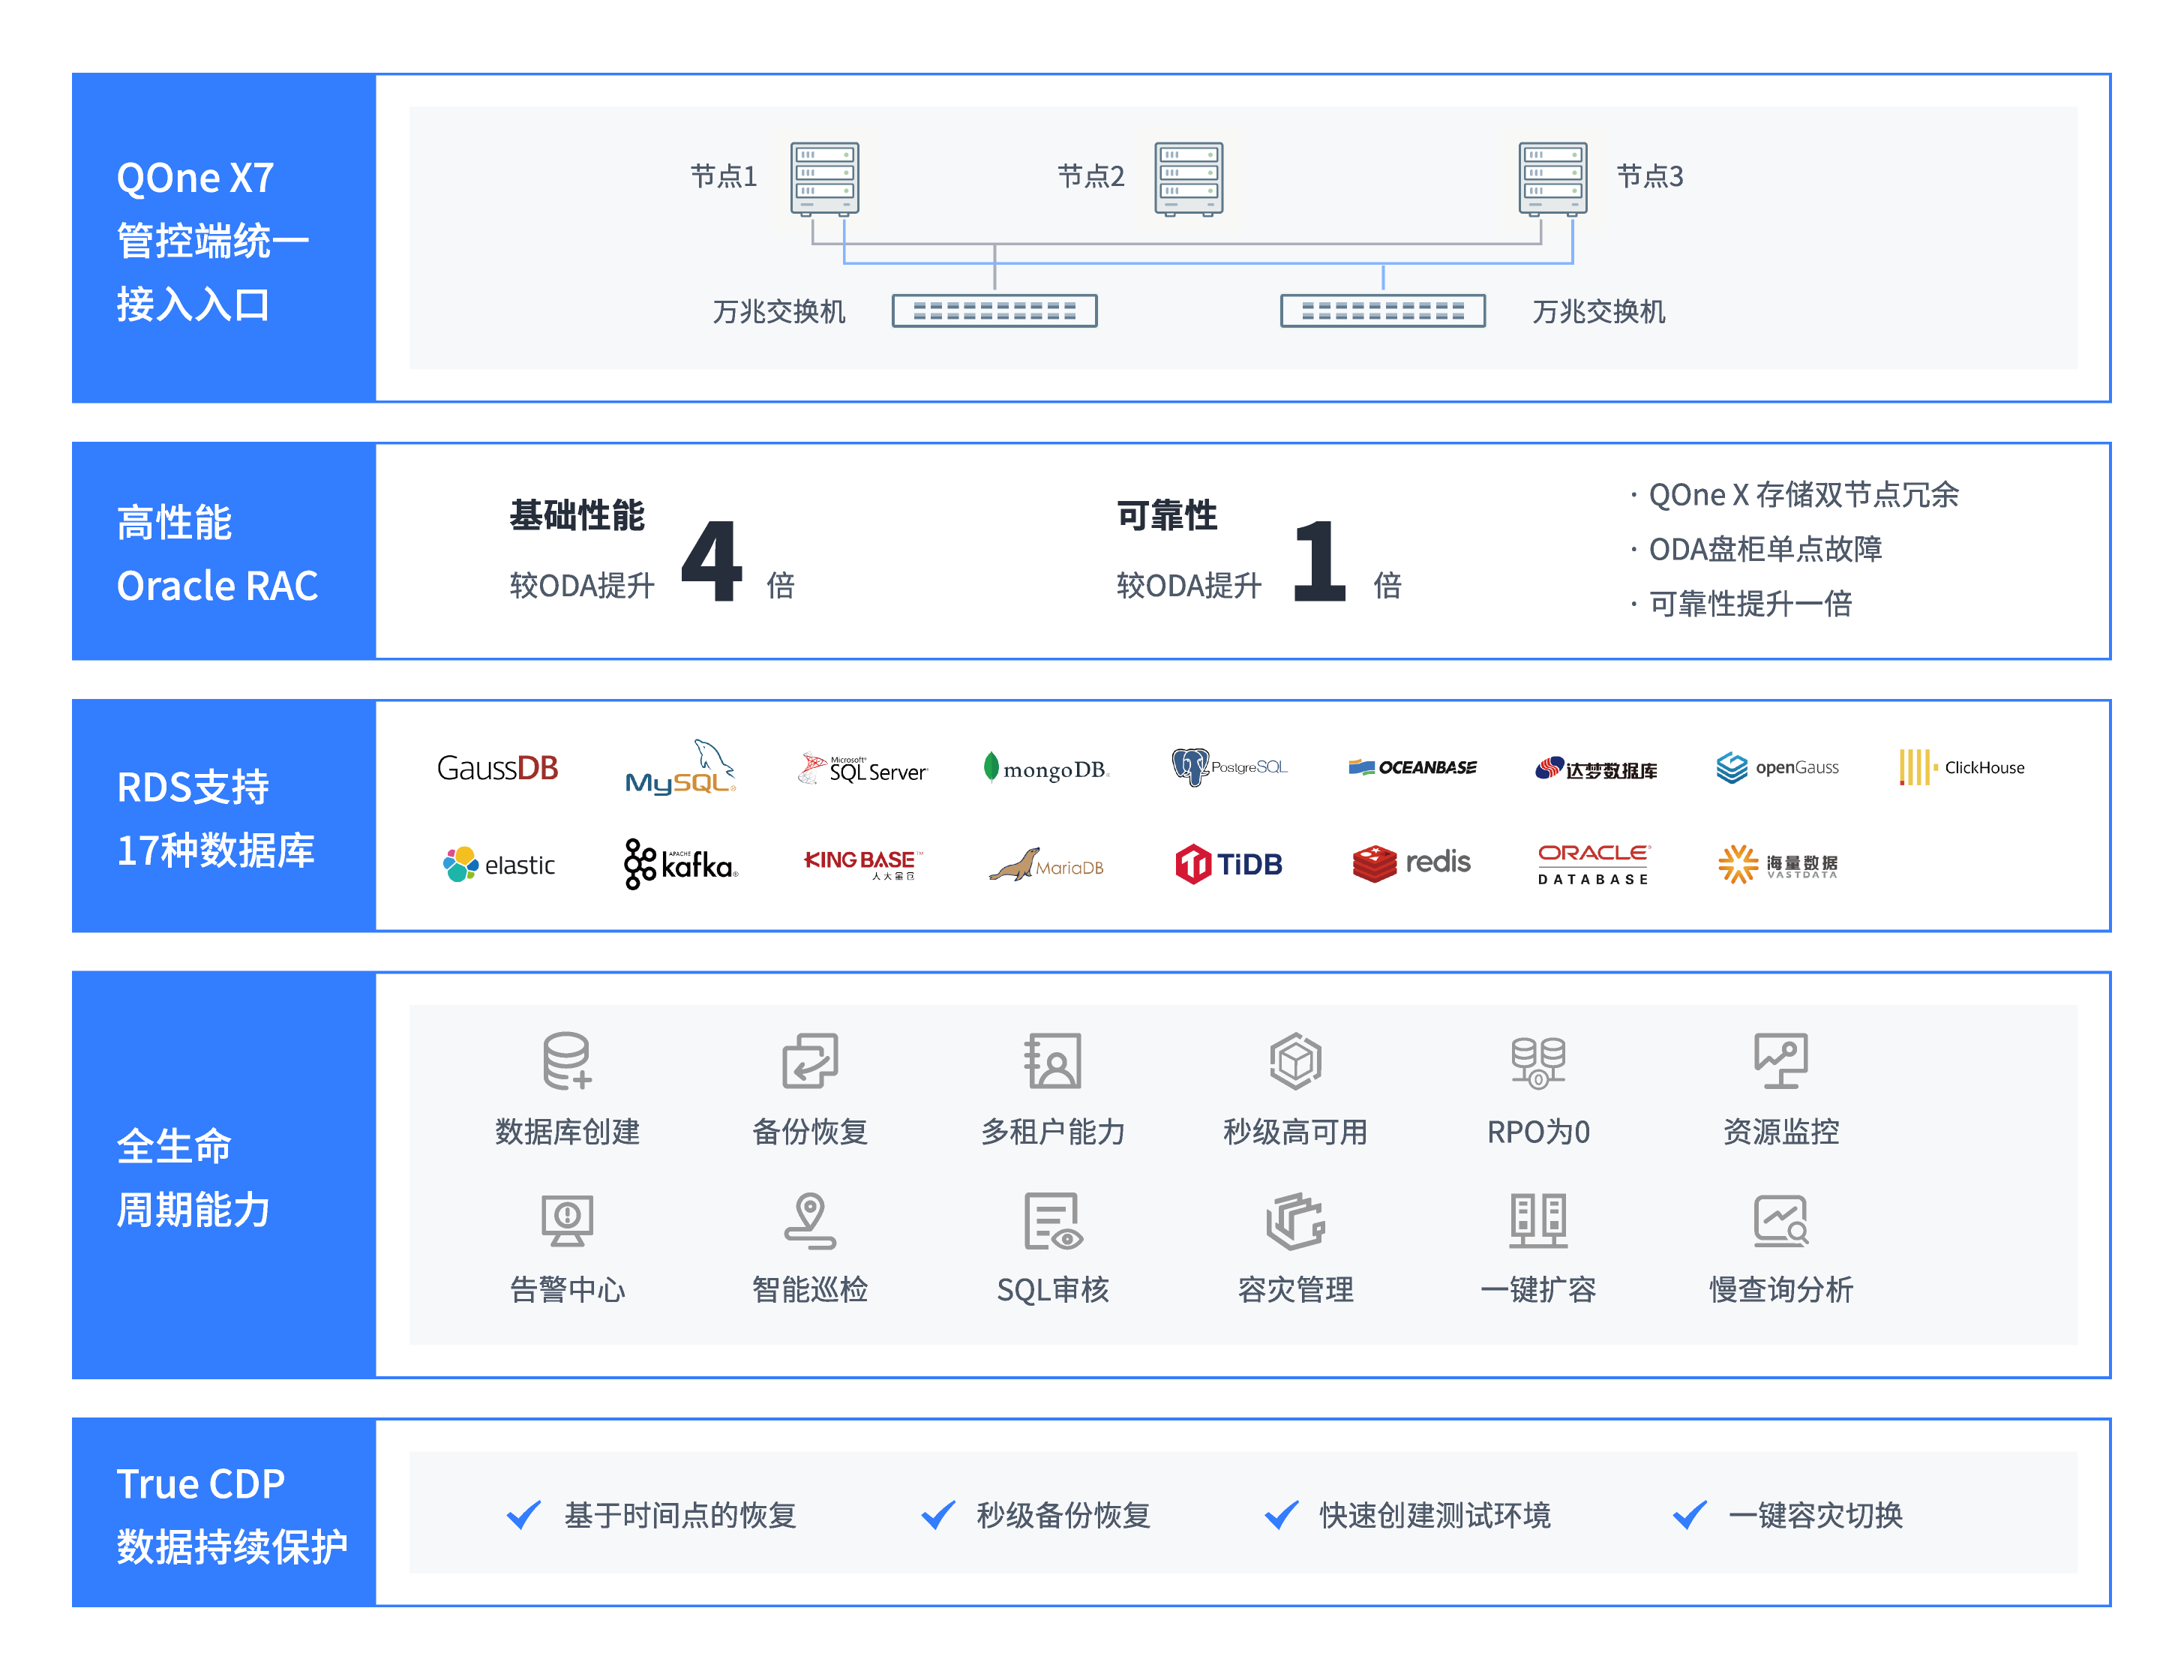Viewport: 2184px width, 1680px height.
Task: Click the ClickHouse logo
Action: (1961, 767)
